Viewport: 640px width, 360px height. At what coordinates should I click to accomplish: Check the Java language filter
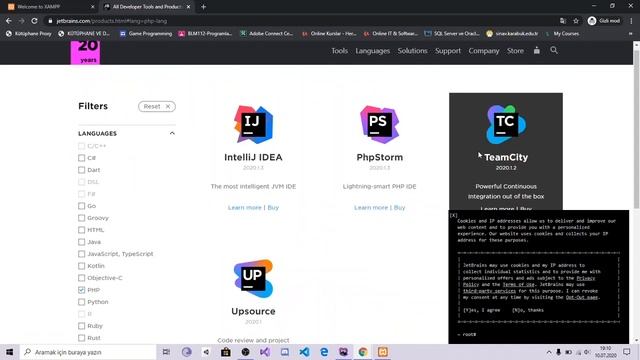click(82, 242)
